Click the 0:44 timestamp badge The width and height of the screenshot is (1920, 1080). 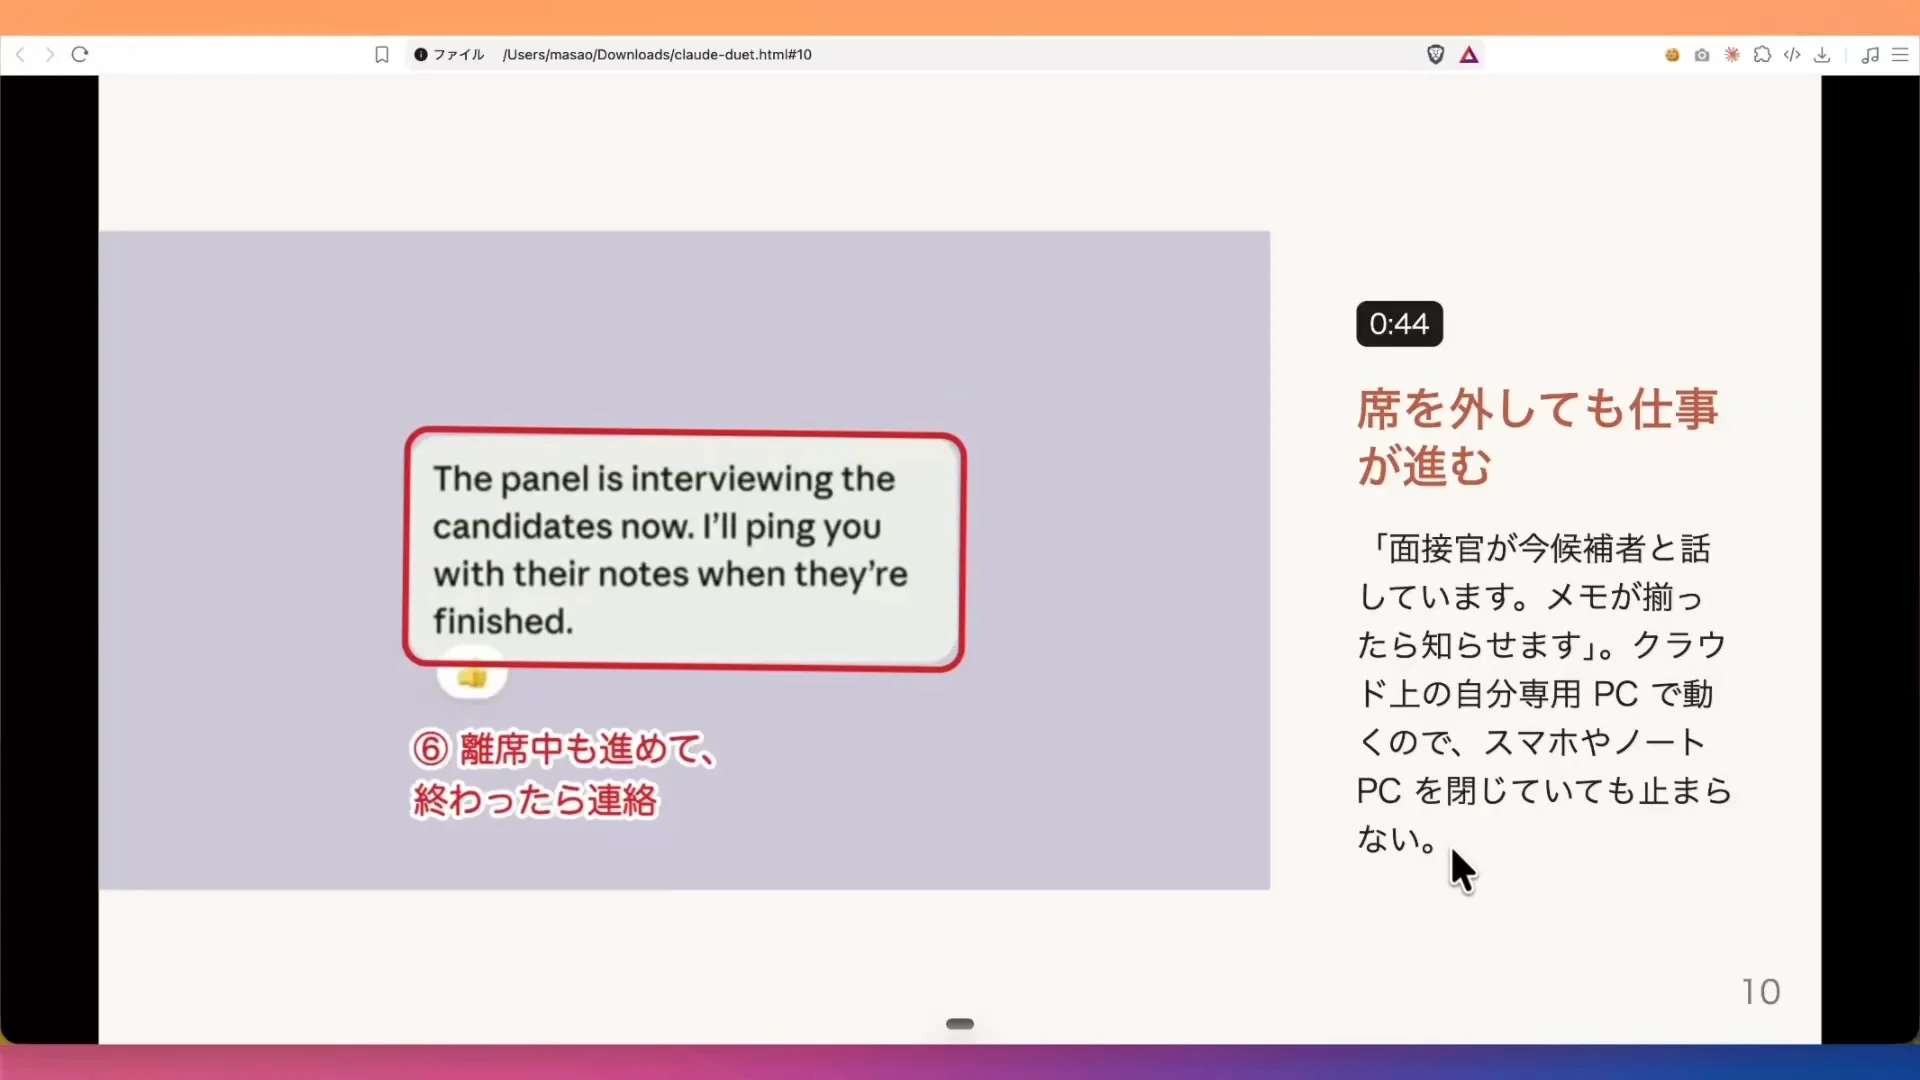tap(1399, 324)
